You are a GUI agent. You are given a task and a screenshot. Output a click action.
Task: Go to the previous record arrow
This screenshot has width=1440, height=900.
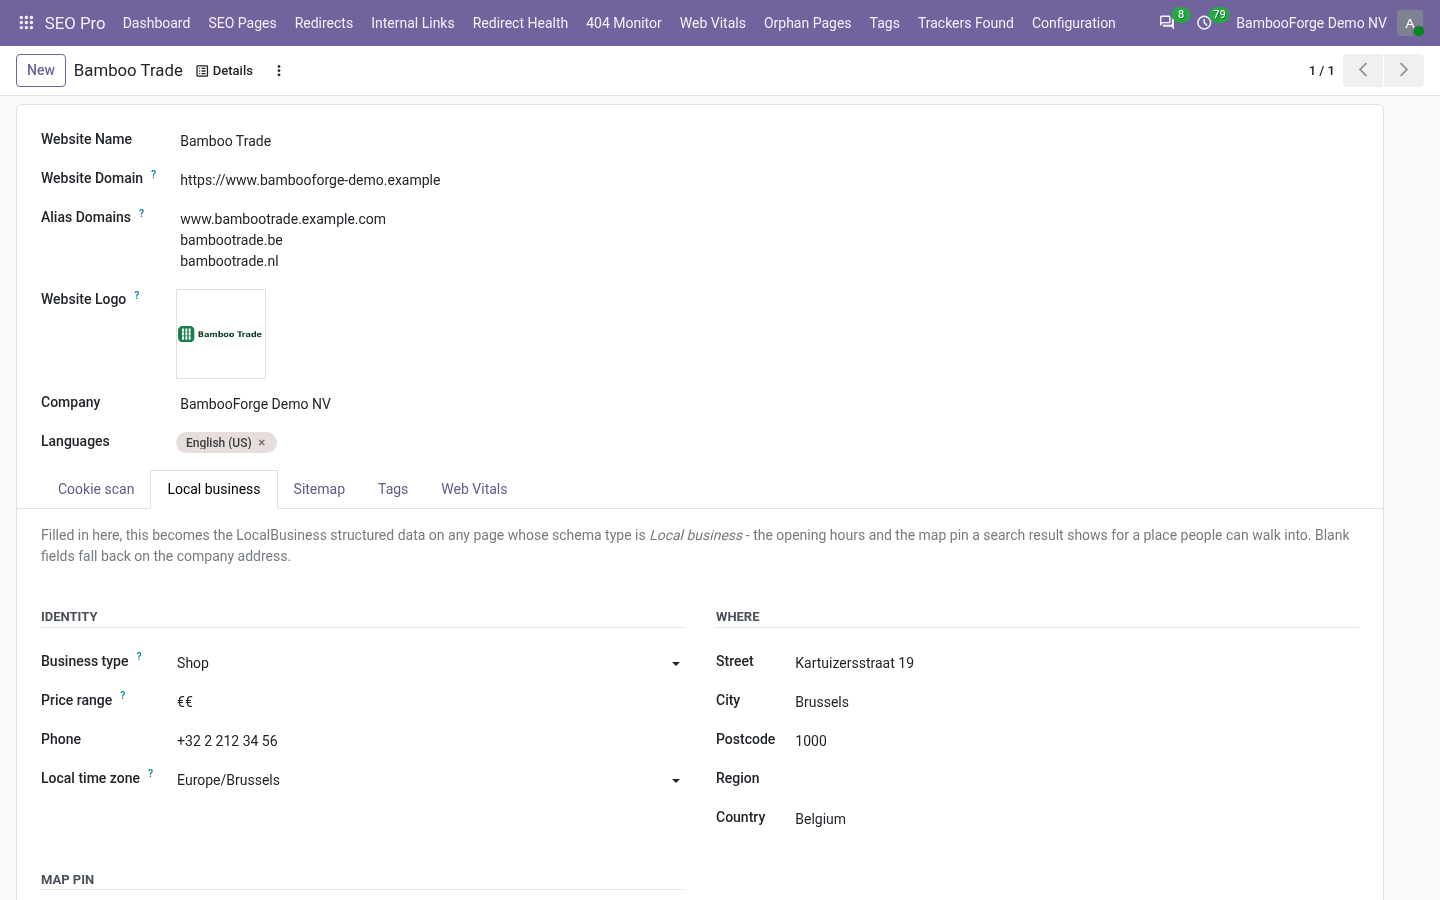tap(1363, 70)
